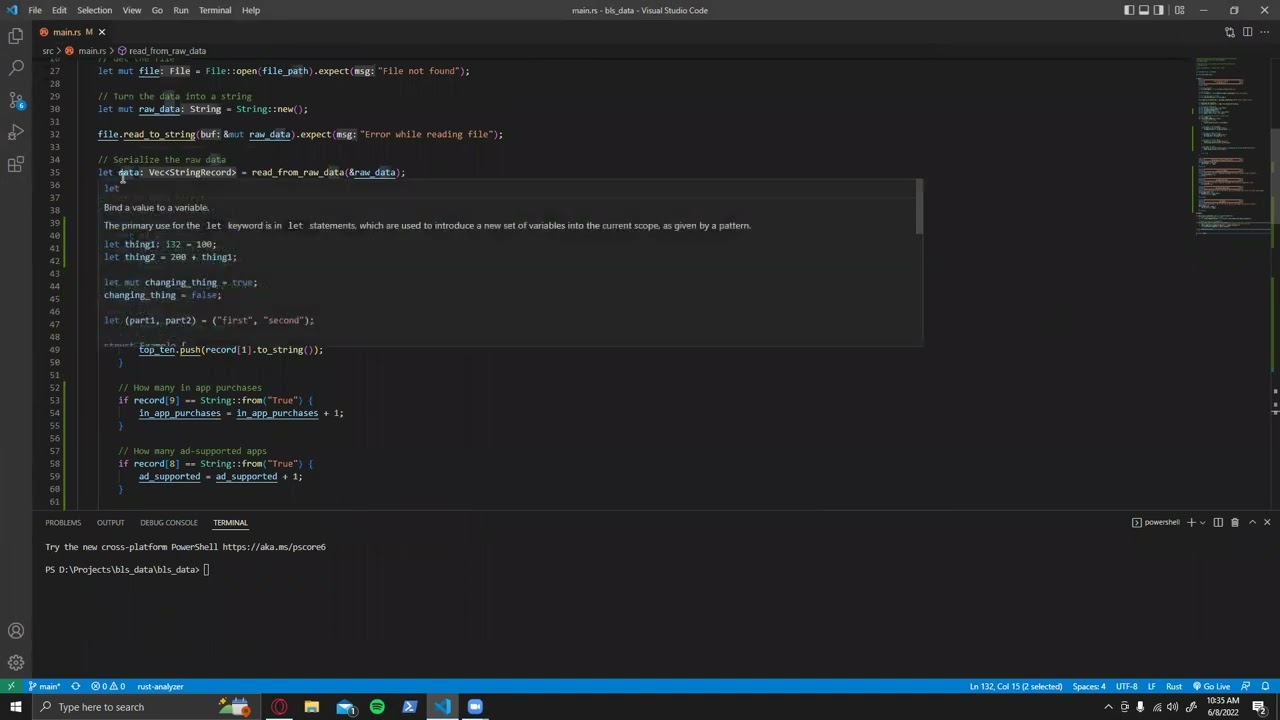Image resolution: width=1280 pixels, height=720 pixels.
Task: Open the feedback icon in status bar
Action: [x=1246, y=687]
